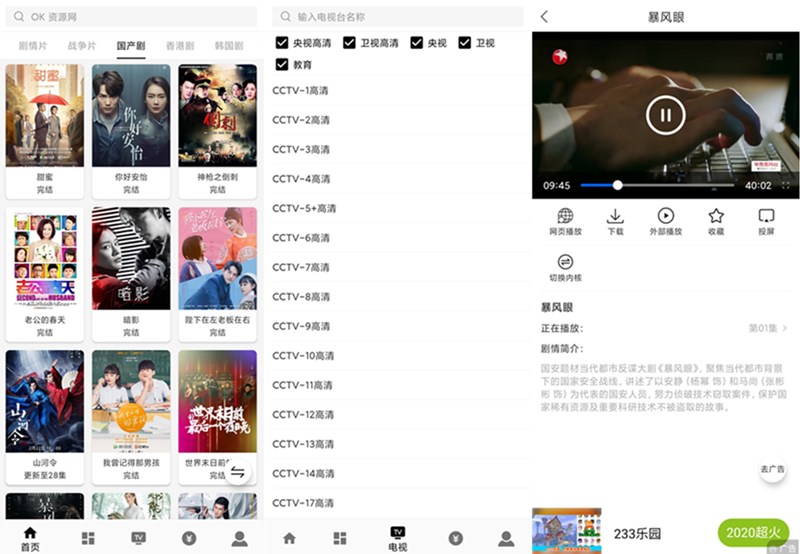Open the home tab in left screen
Viewport: 800px width, 554px height.
tap(30, 539)
